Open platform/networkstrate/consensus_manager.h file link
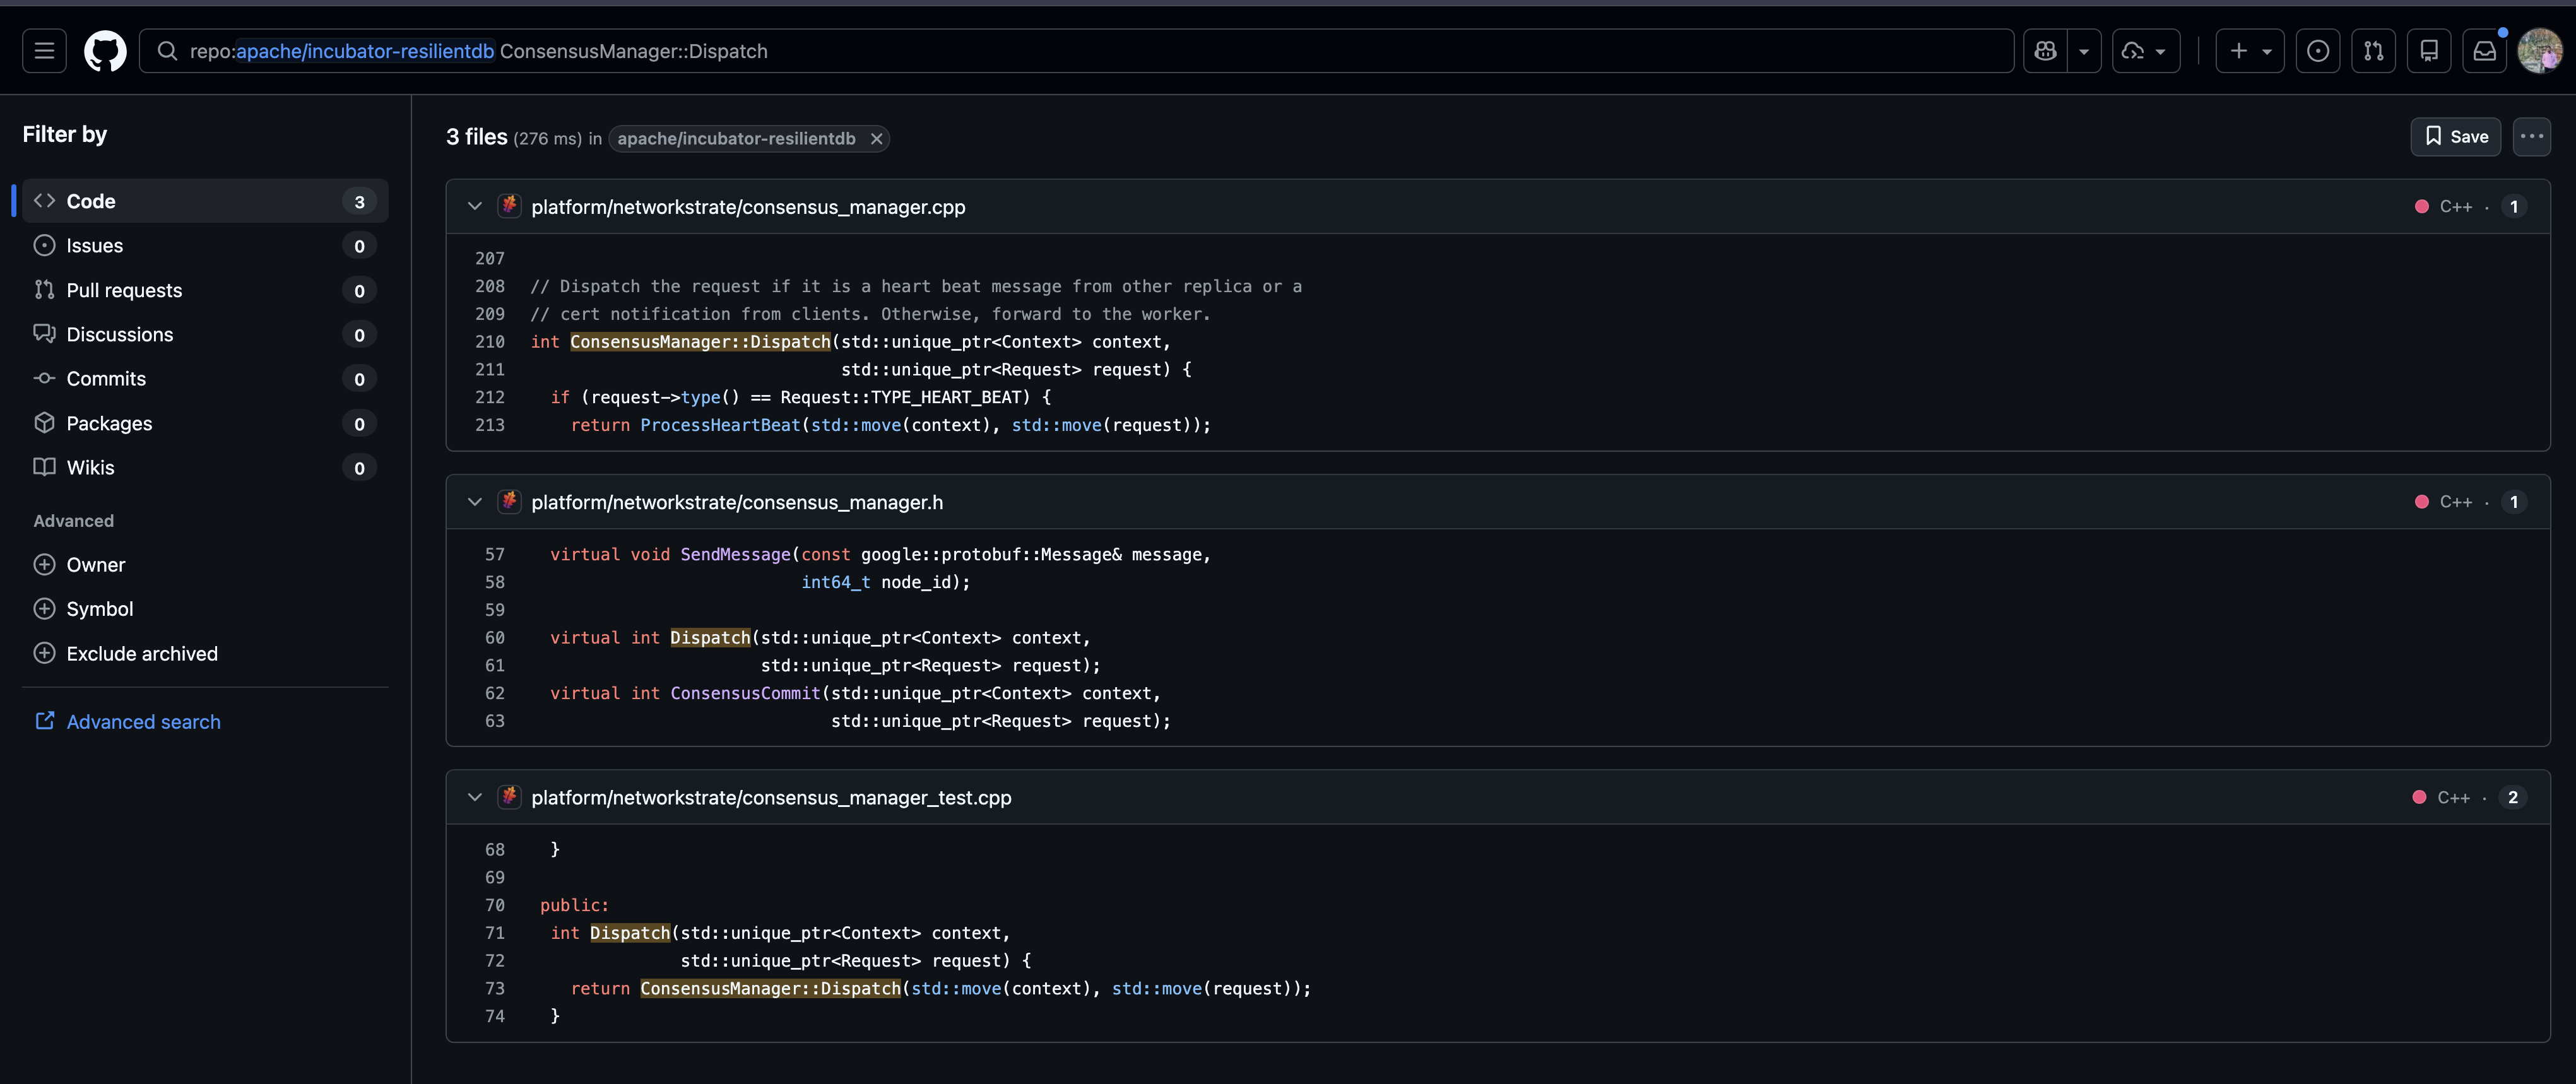This screenshot has width=2576, height=1084. click(x=737, y=502)
